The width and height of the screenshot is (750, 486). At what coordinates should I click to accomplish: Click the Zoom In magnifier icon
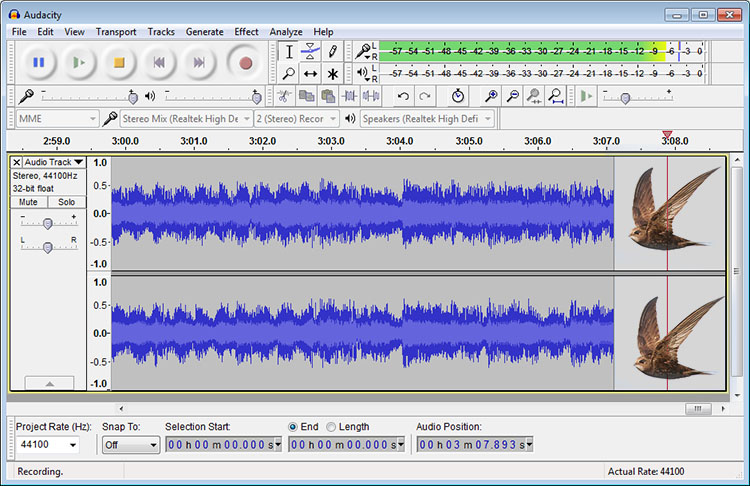coord(490,97)
